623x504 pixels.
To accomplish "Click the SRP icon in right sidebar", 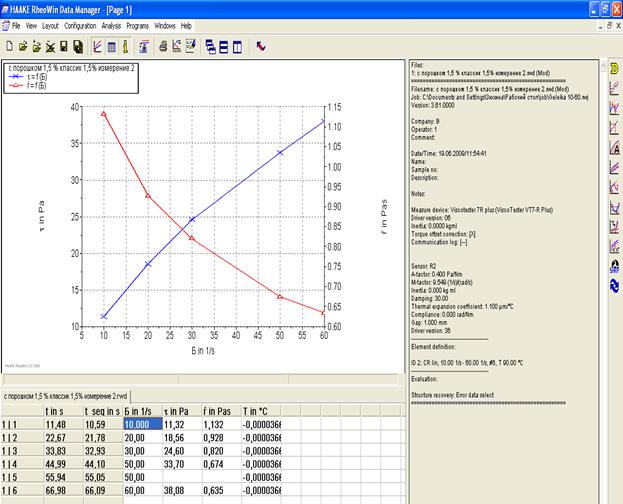I will [615, 266].
